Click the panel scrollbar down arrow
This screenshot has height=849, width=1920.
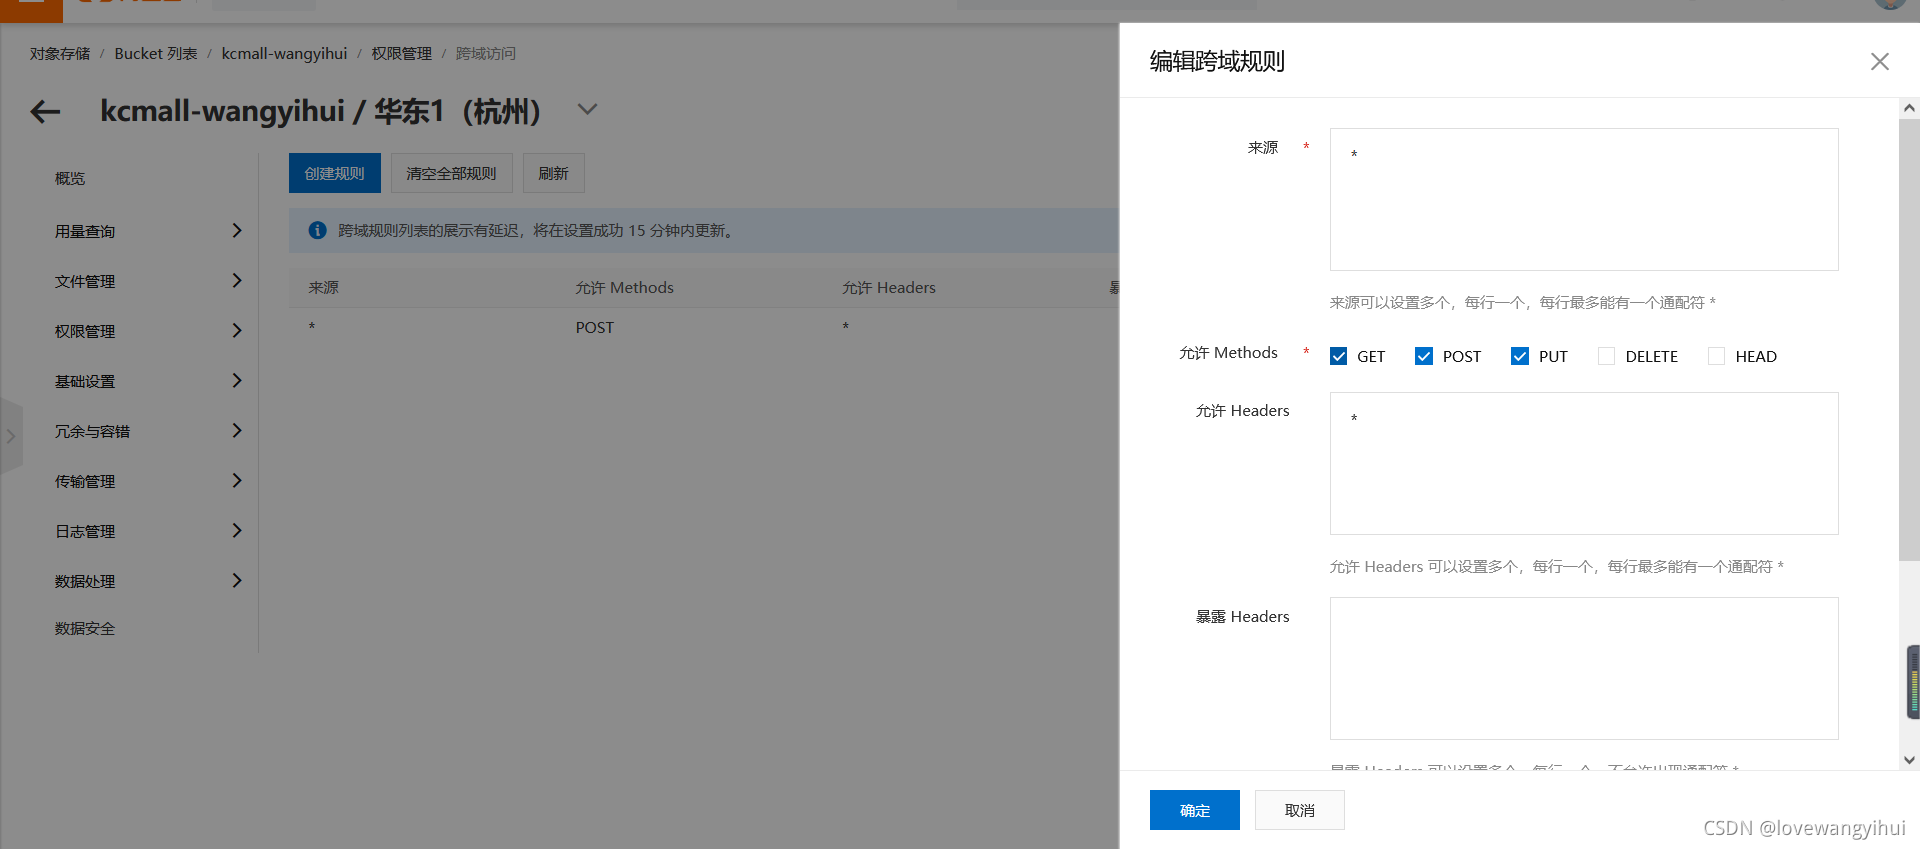(1909, 760)
